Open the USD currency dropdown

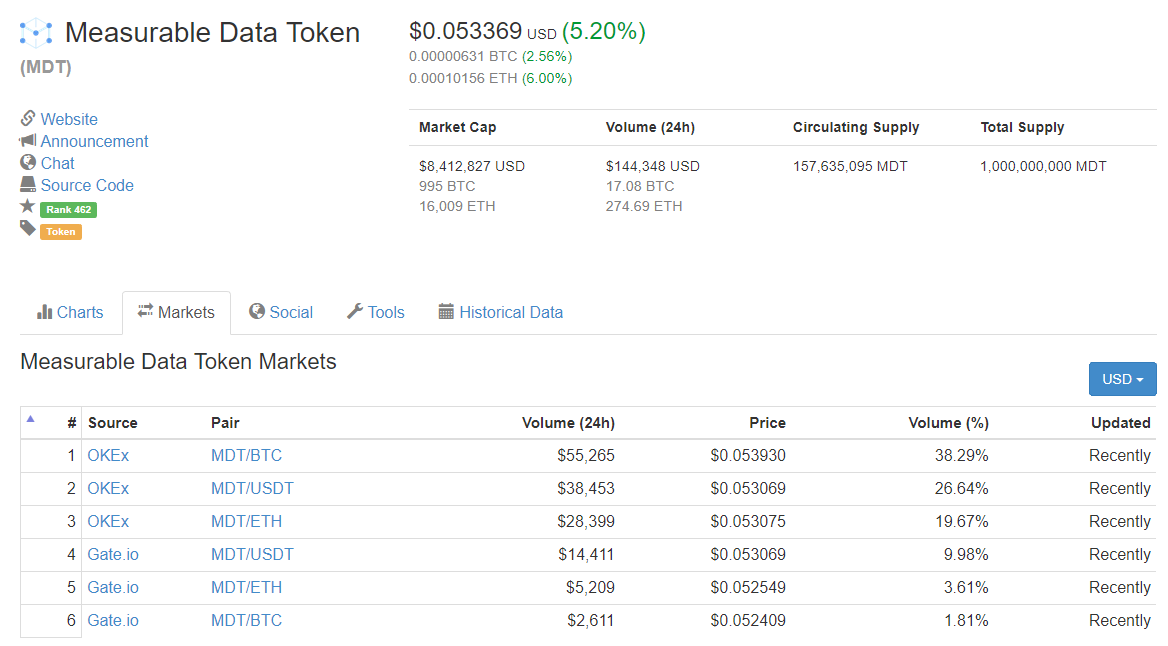click(1123, 379)
